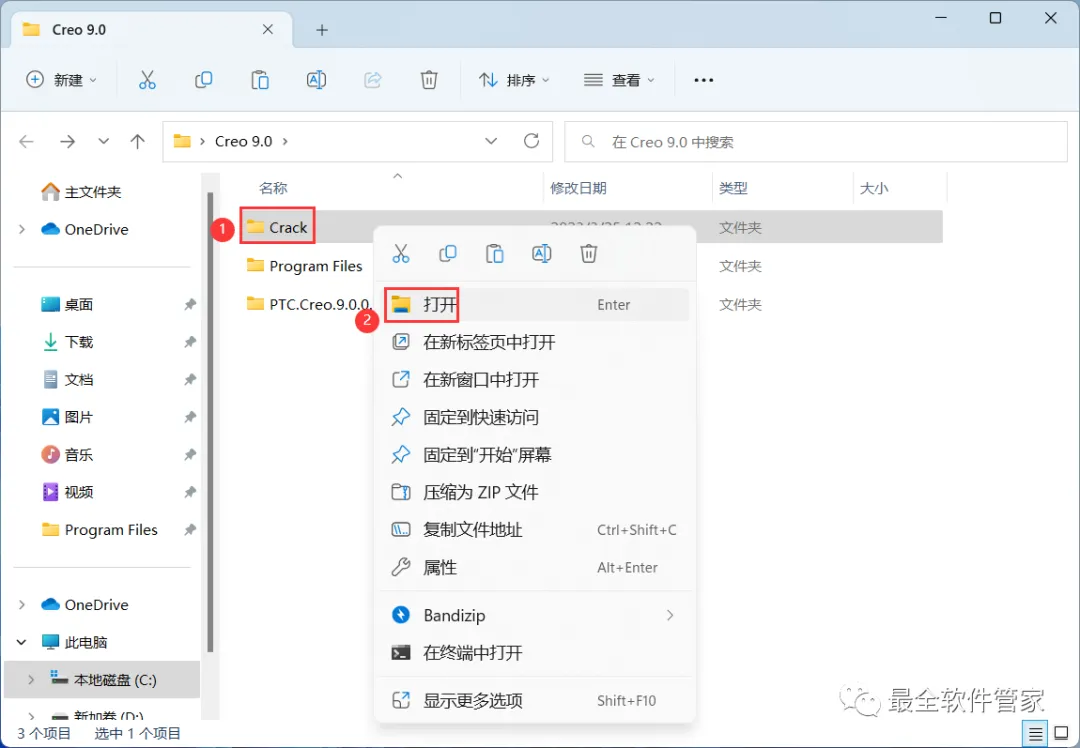Click the Delete trash icon in the toolbar
The width and height of the screenshot is (1080, 748).
[x=429, y=80]
